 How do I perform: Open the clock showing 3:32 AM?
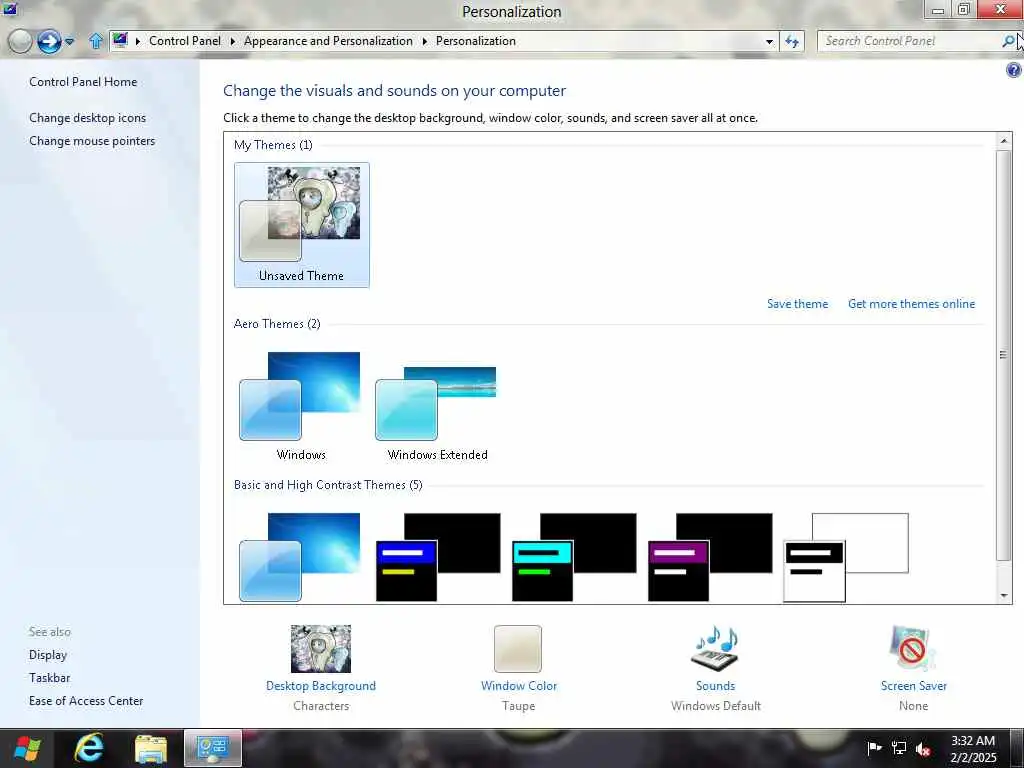tap(973, 749)
